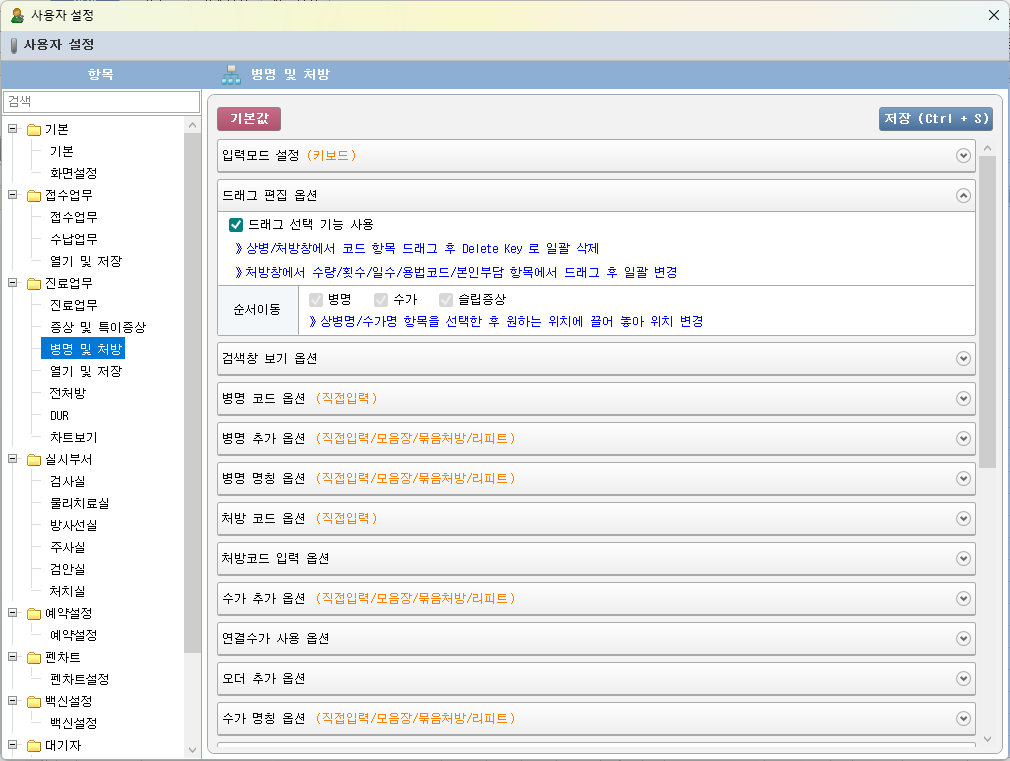Toggle 드래그 선택 기능 사용 checkbox
This screenshot has width=1010, height=761.
coord(236,225)
